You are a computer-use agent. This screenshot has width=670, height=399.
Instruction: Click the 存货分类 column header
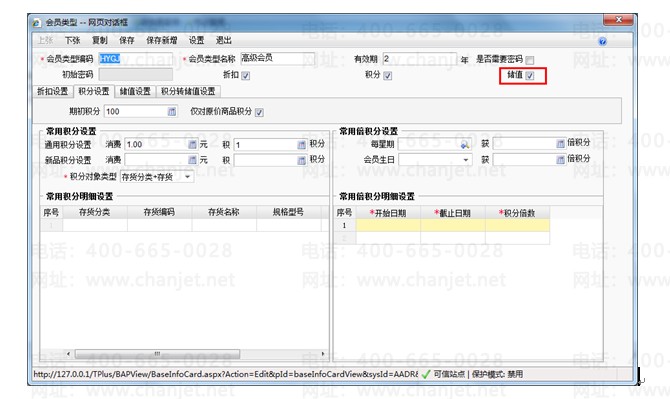coord(95,212)
